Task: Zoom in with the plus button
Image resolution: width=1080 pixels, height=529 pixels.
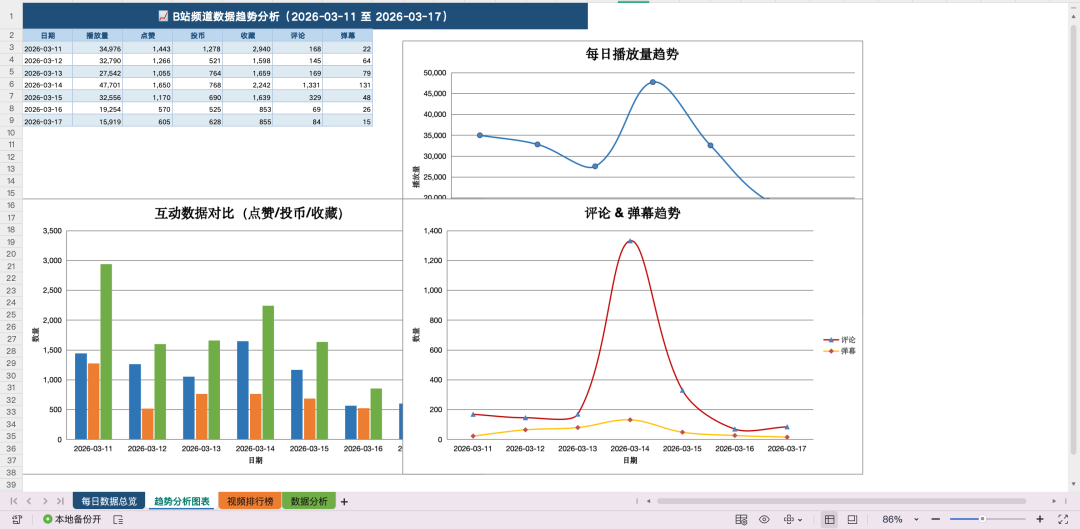Action: (1039, 519)
